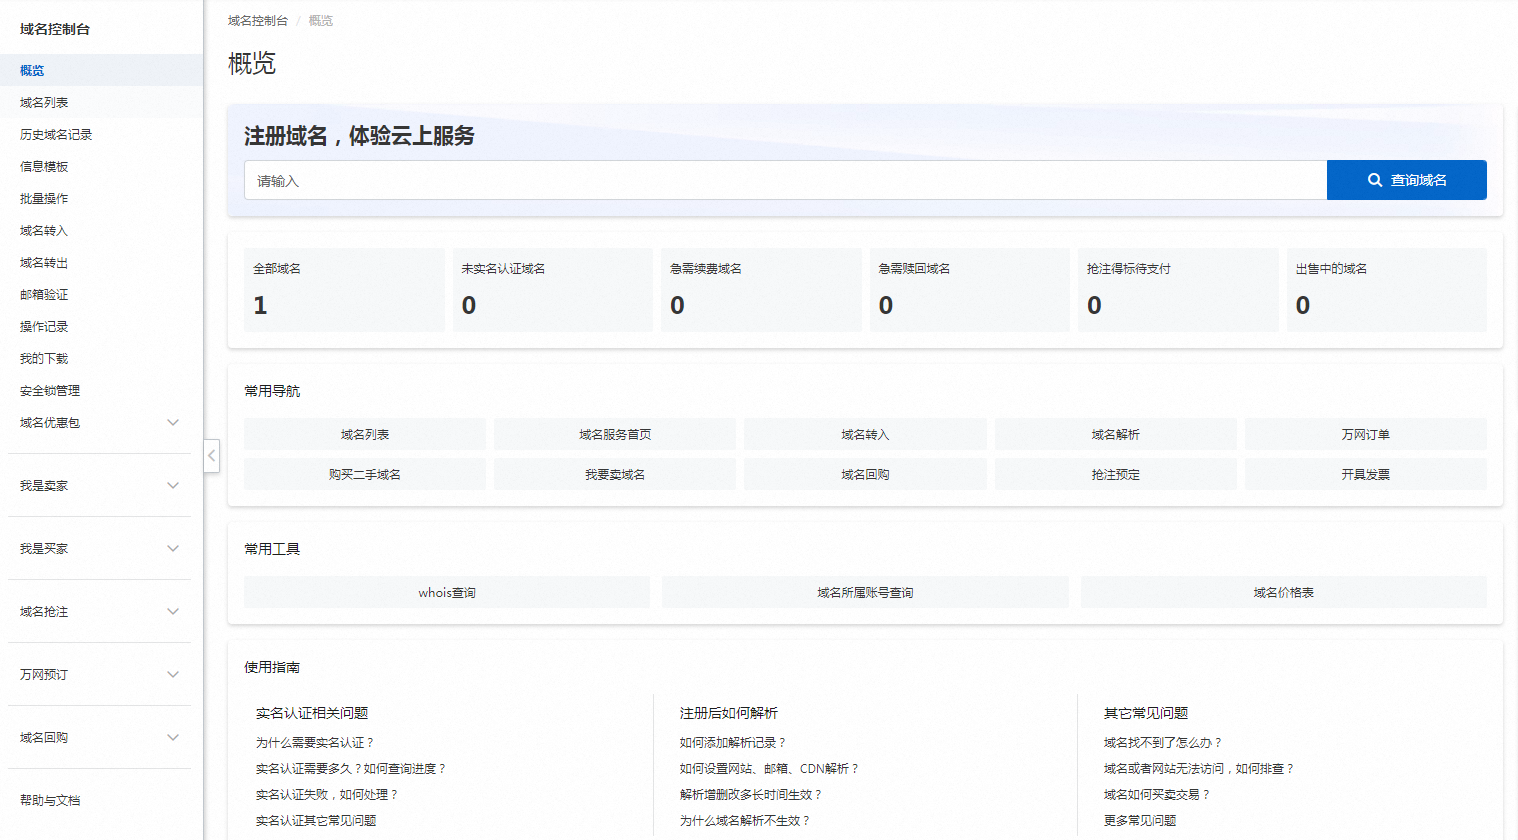Screen dimensions: 1518x840
Task: Click the domain search input field
Action: pyautogui.click(x=785, y=180)
